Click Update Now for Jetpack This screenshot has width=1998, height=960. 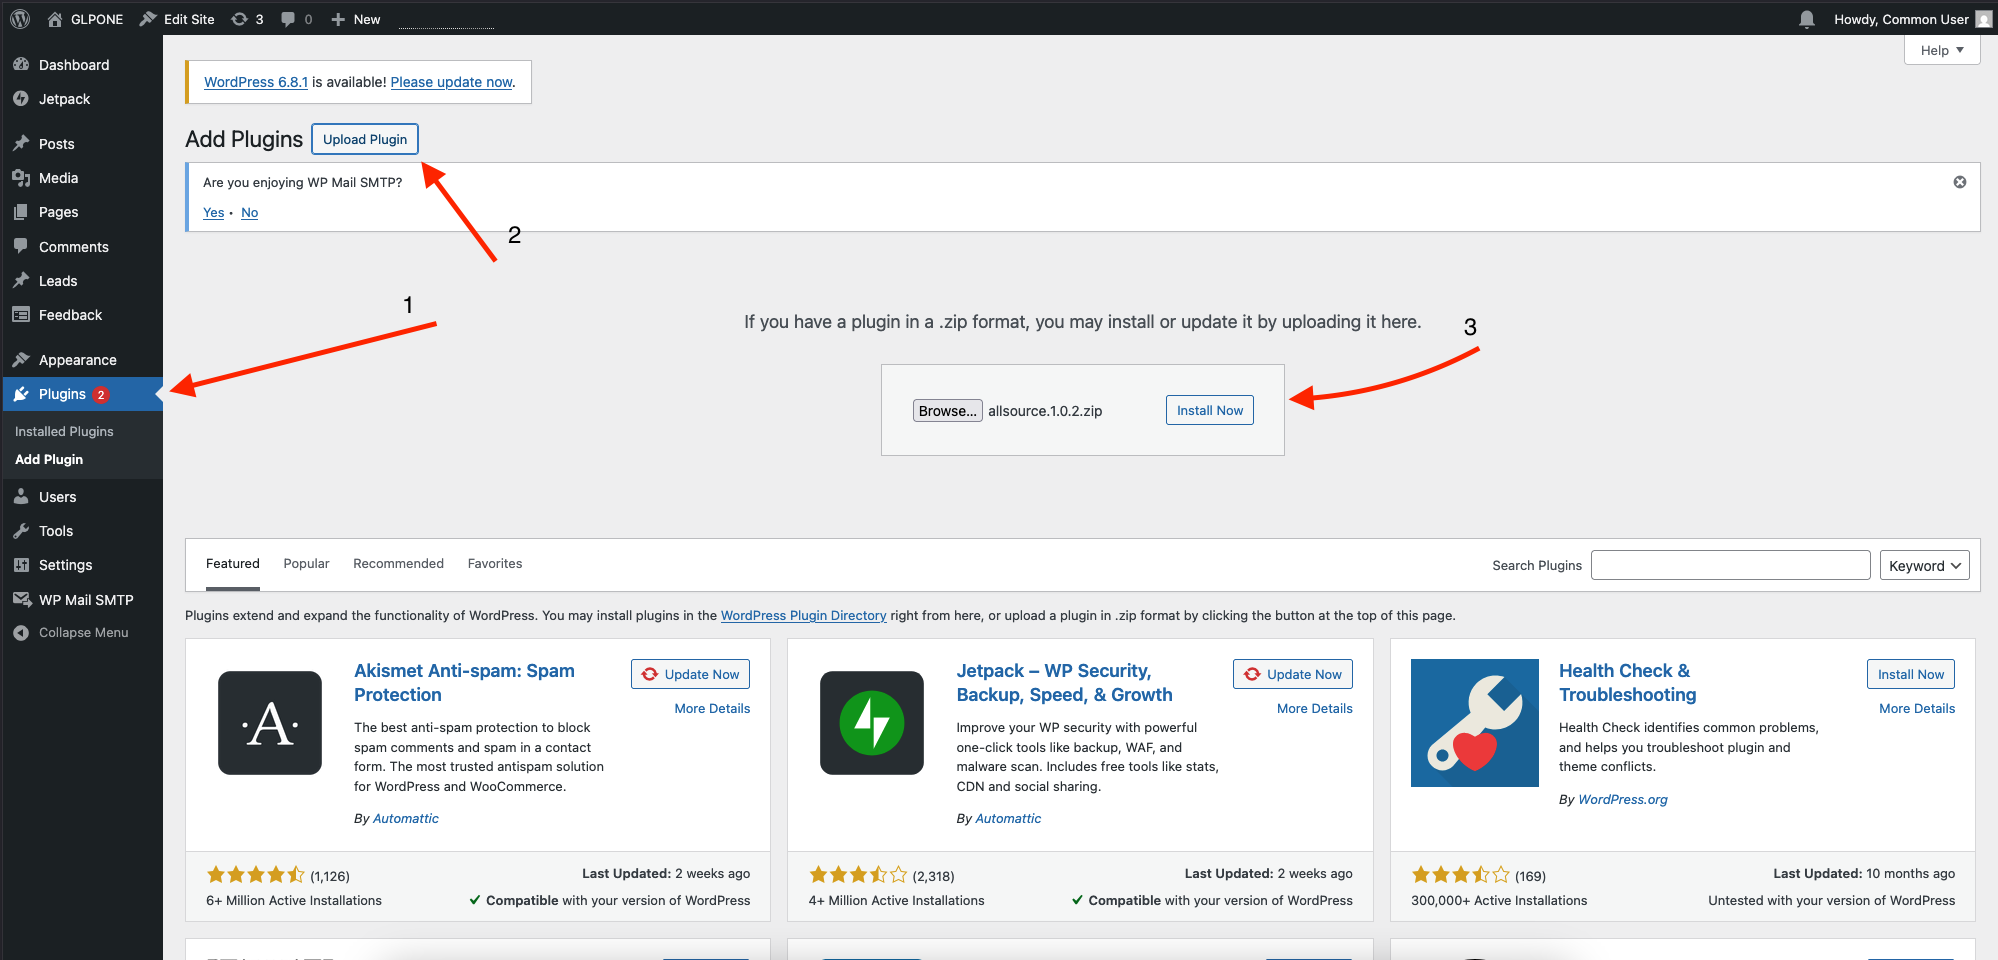point(1293,674)
